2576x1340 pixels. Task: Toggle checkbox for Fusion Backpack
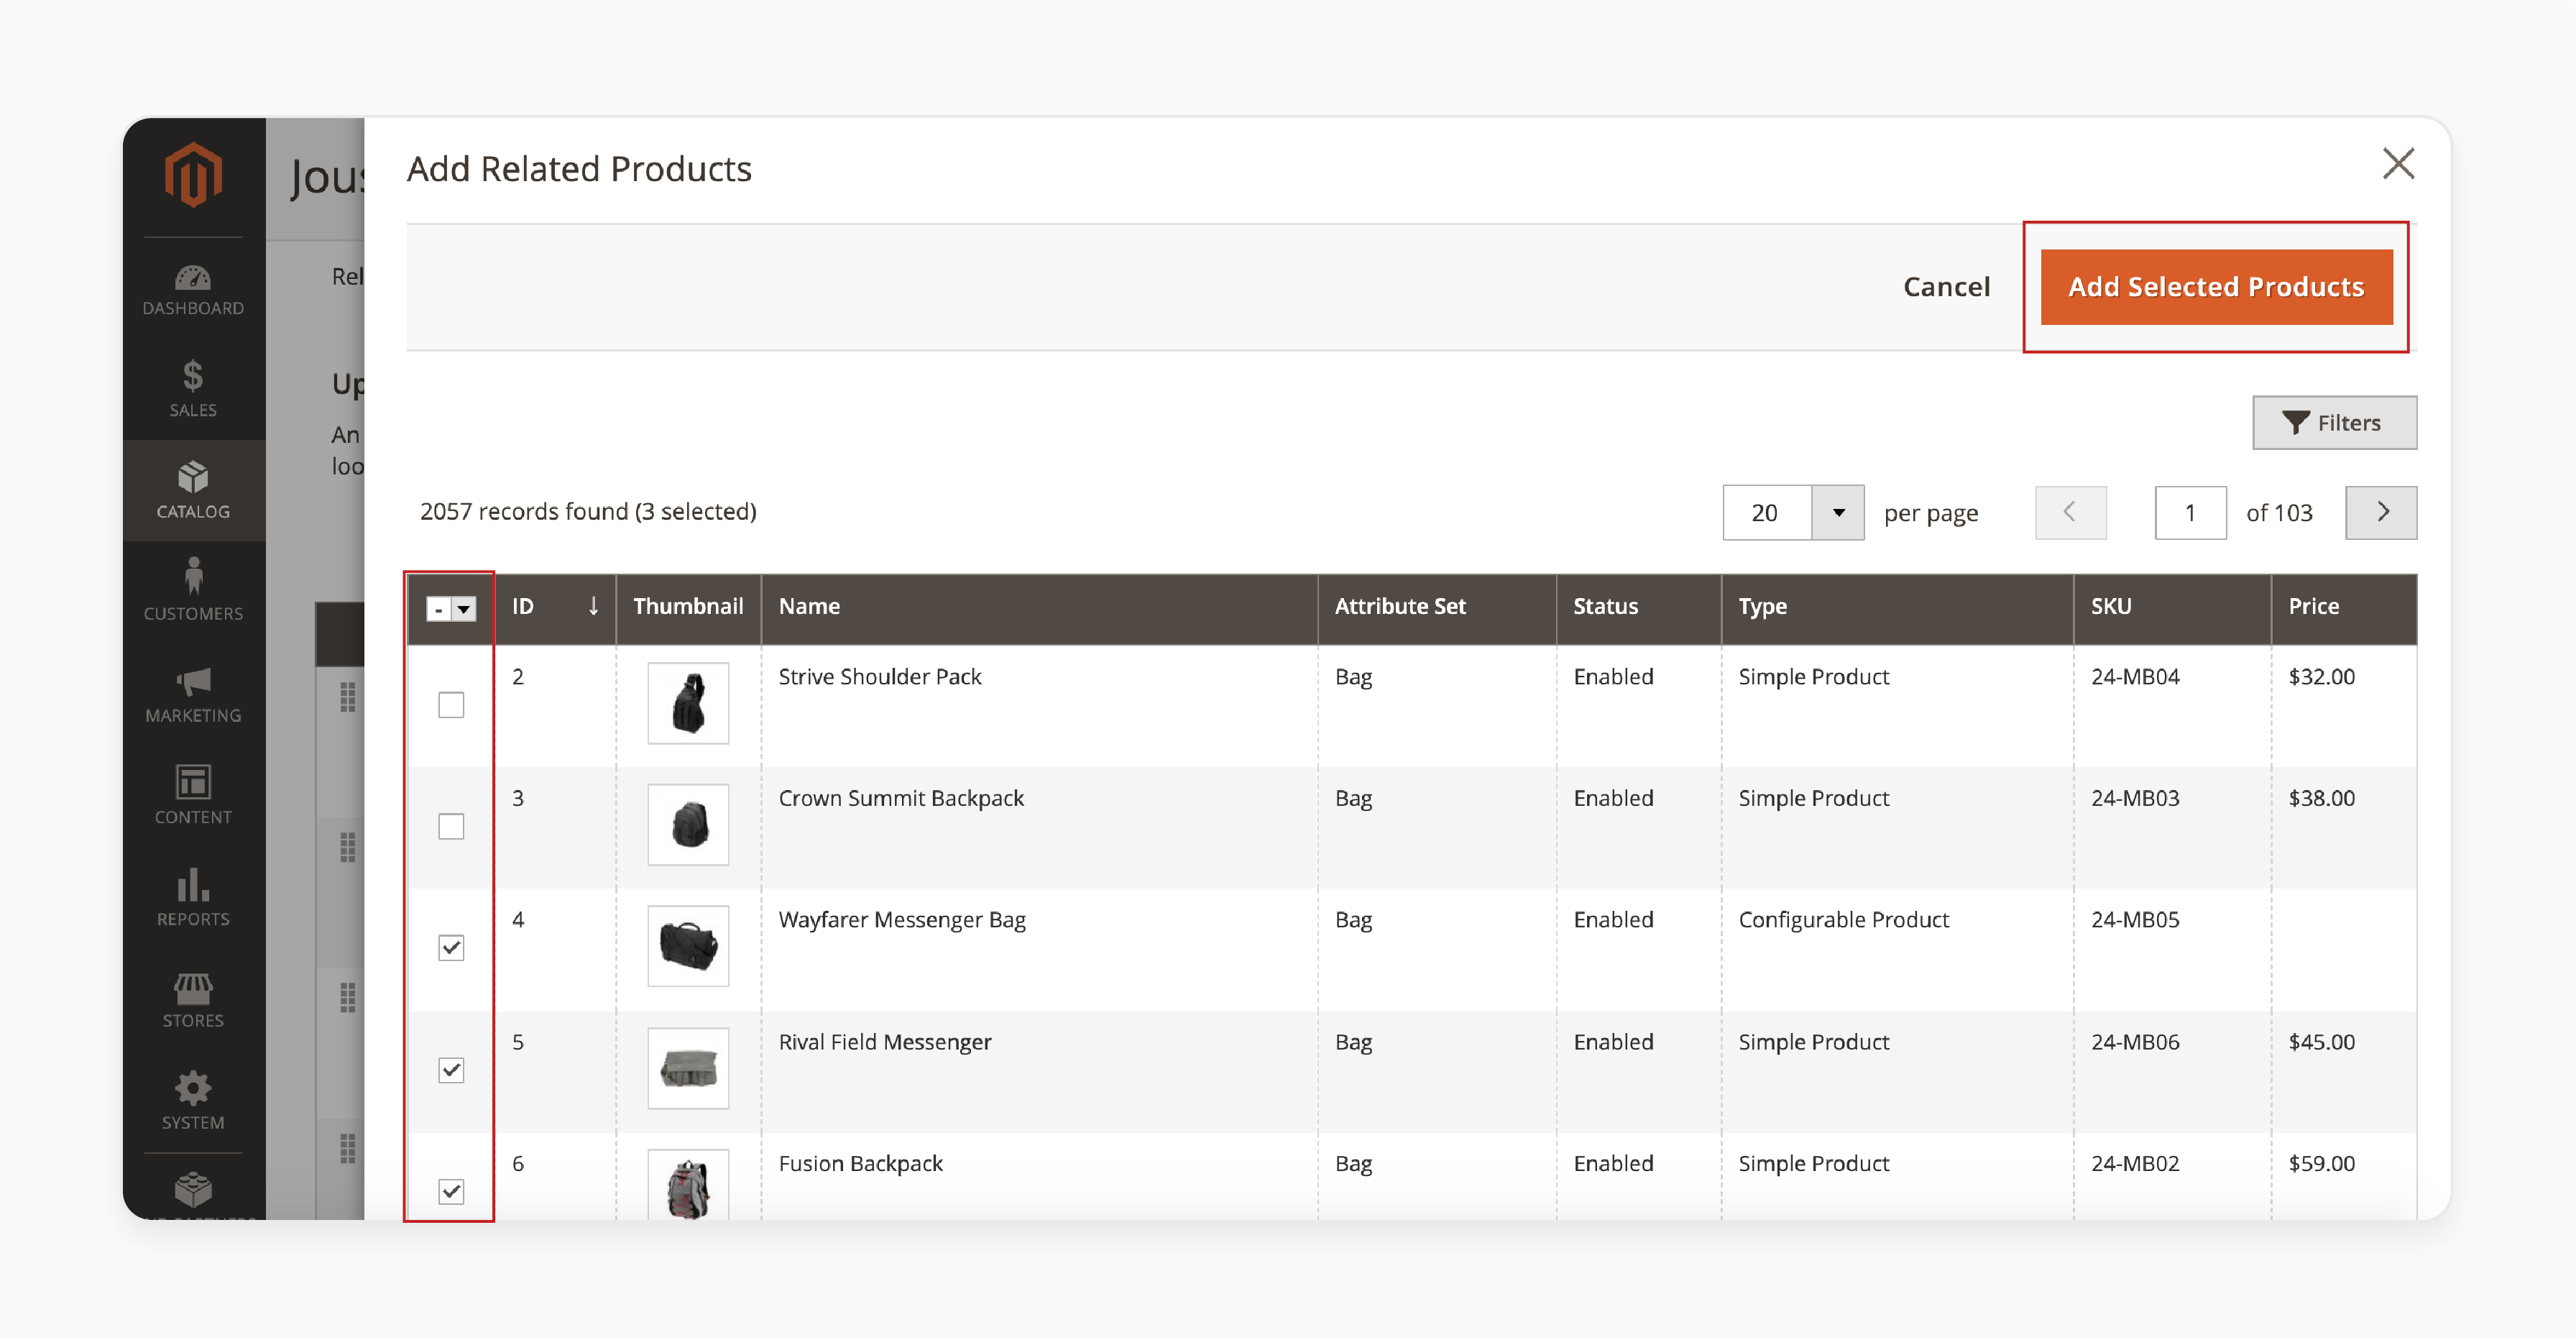[x=450, y=1192]
